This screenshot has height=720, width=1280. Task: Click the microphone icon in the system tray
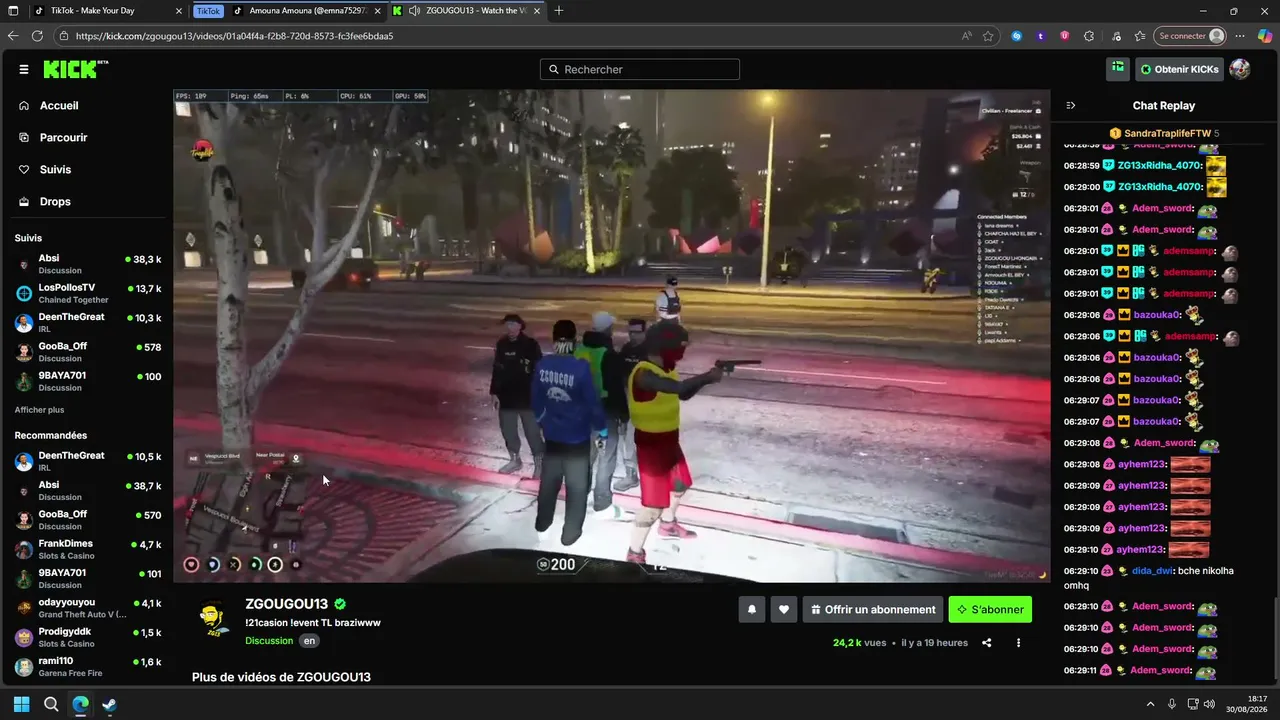[1171, 704]
